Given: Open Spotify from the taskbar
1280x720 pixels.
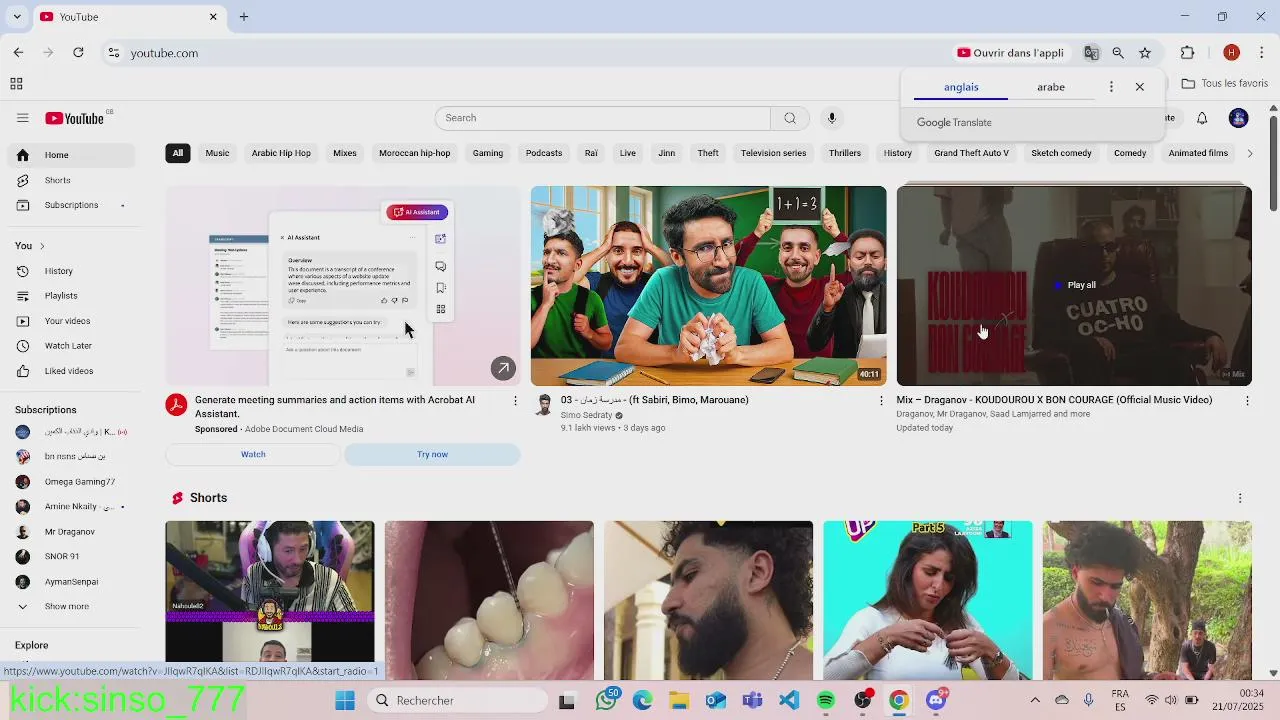Looking at the screenshot, I should point(826,700).
